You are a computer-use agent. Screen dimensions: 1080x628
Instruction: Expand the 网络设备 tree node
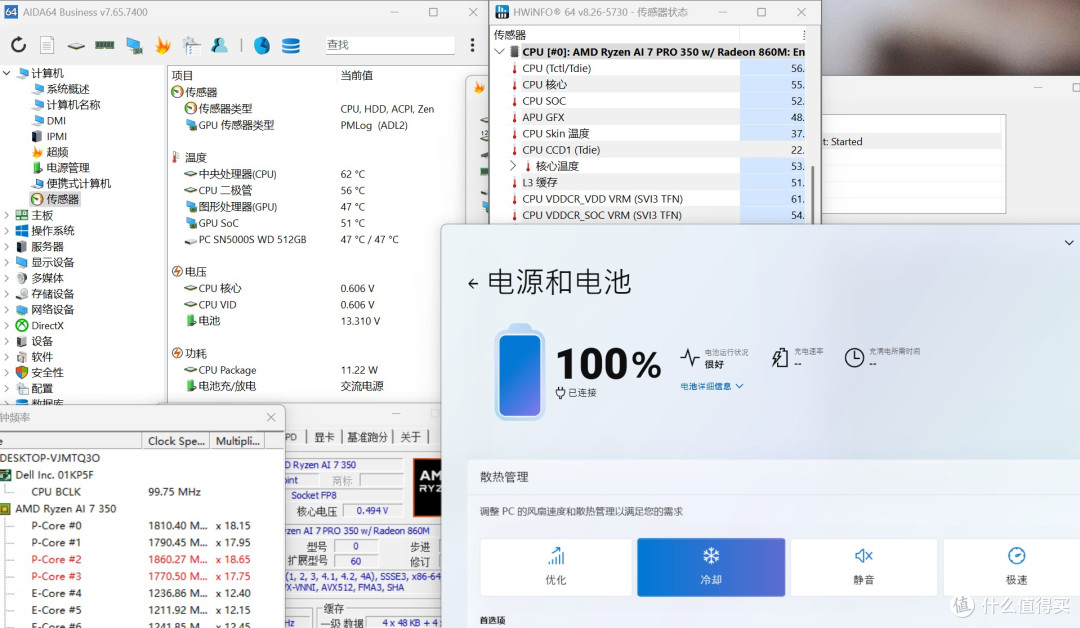[7, 310]
